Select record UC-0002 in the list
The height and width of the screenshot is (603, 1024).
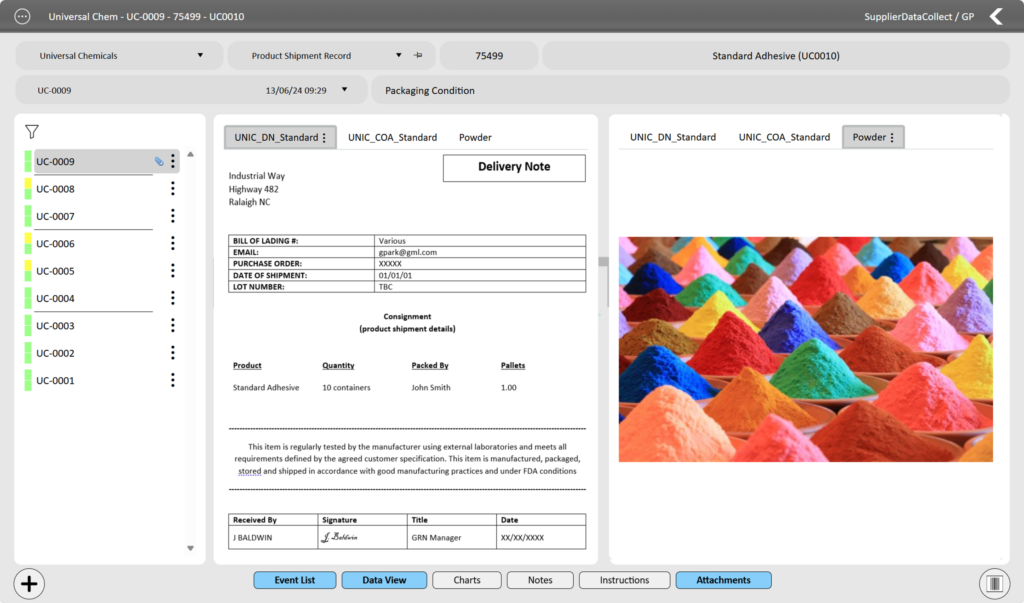point(101,353)
